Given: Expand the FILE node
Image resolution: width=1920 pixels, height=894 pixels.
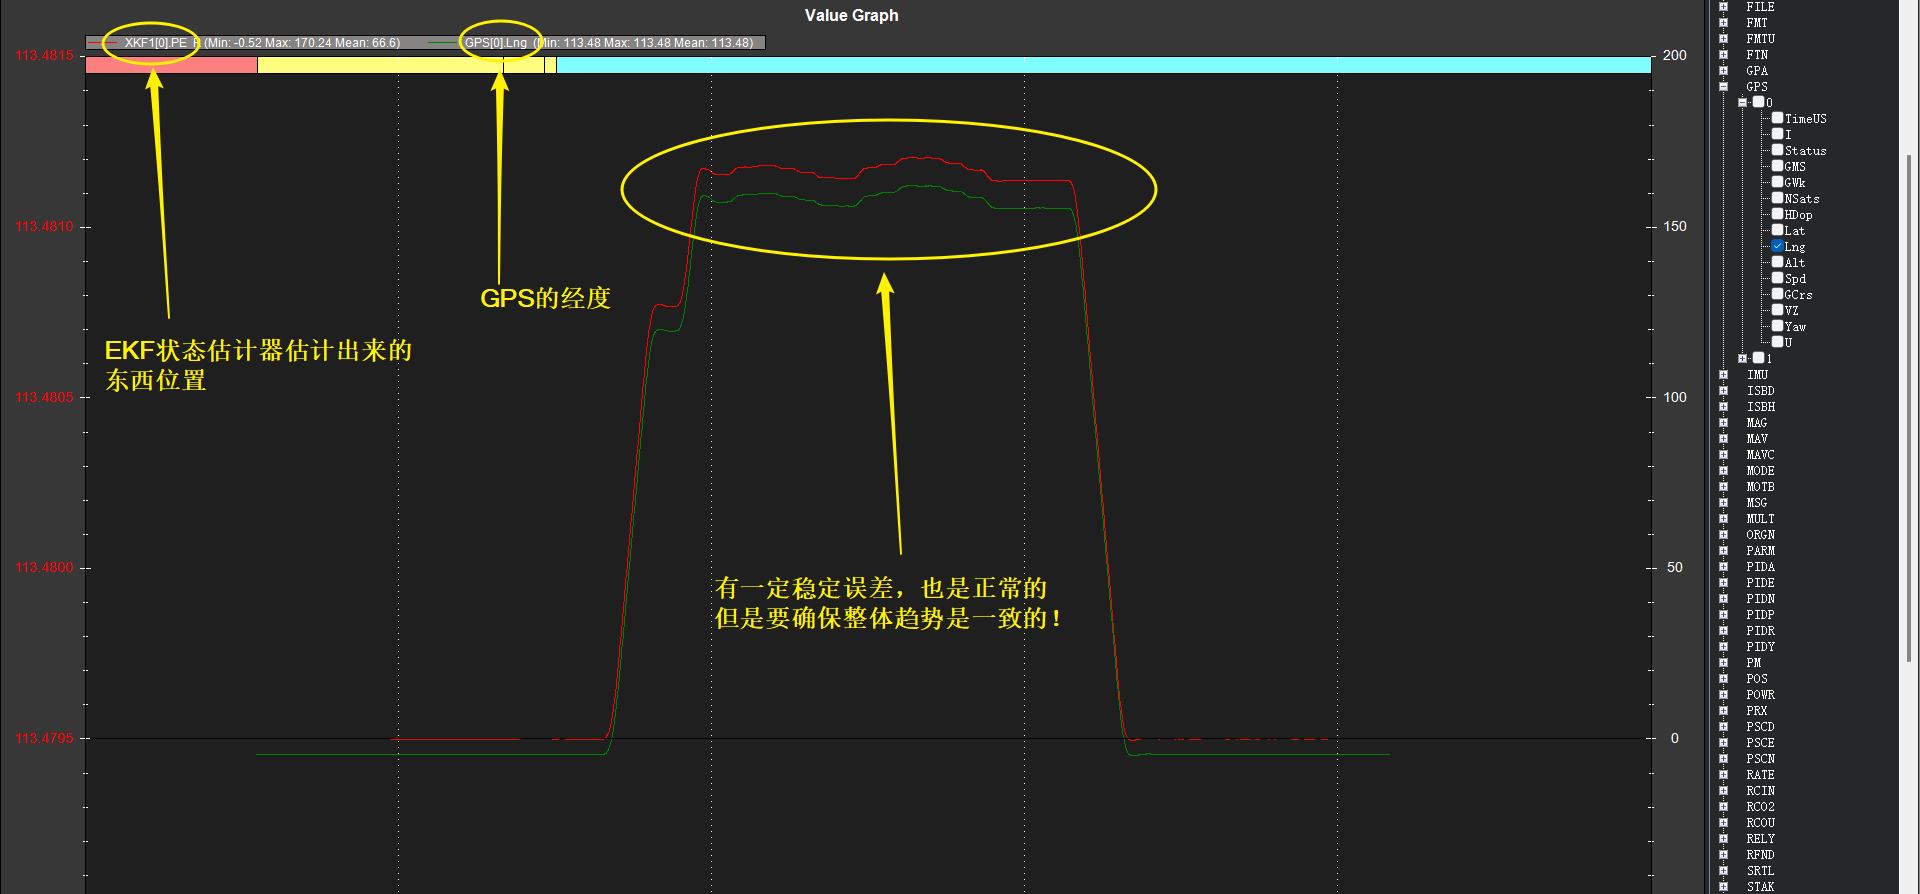Looking at the screenshot, I should [1723, 7].
